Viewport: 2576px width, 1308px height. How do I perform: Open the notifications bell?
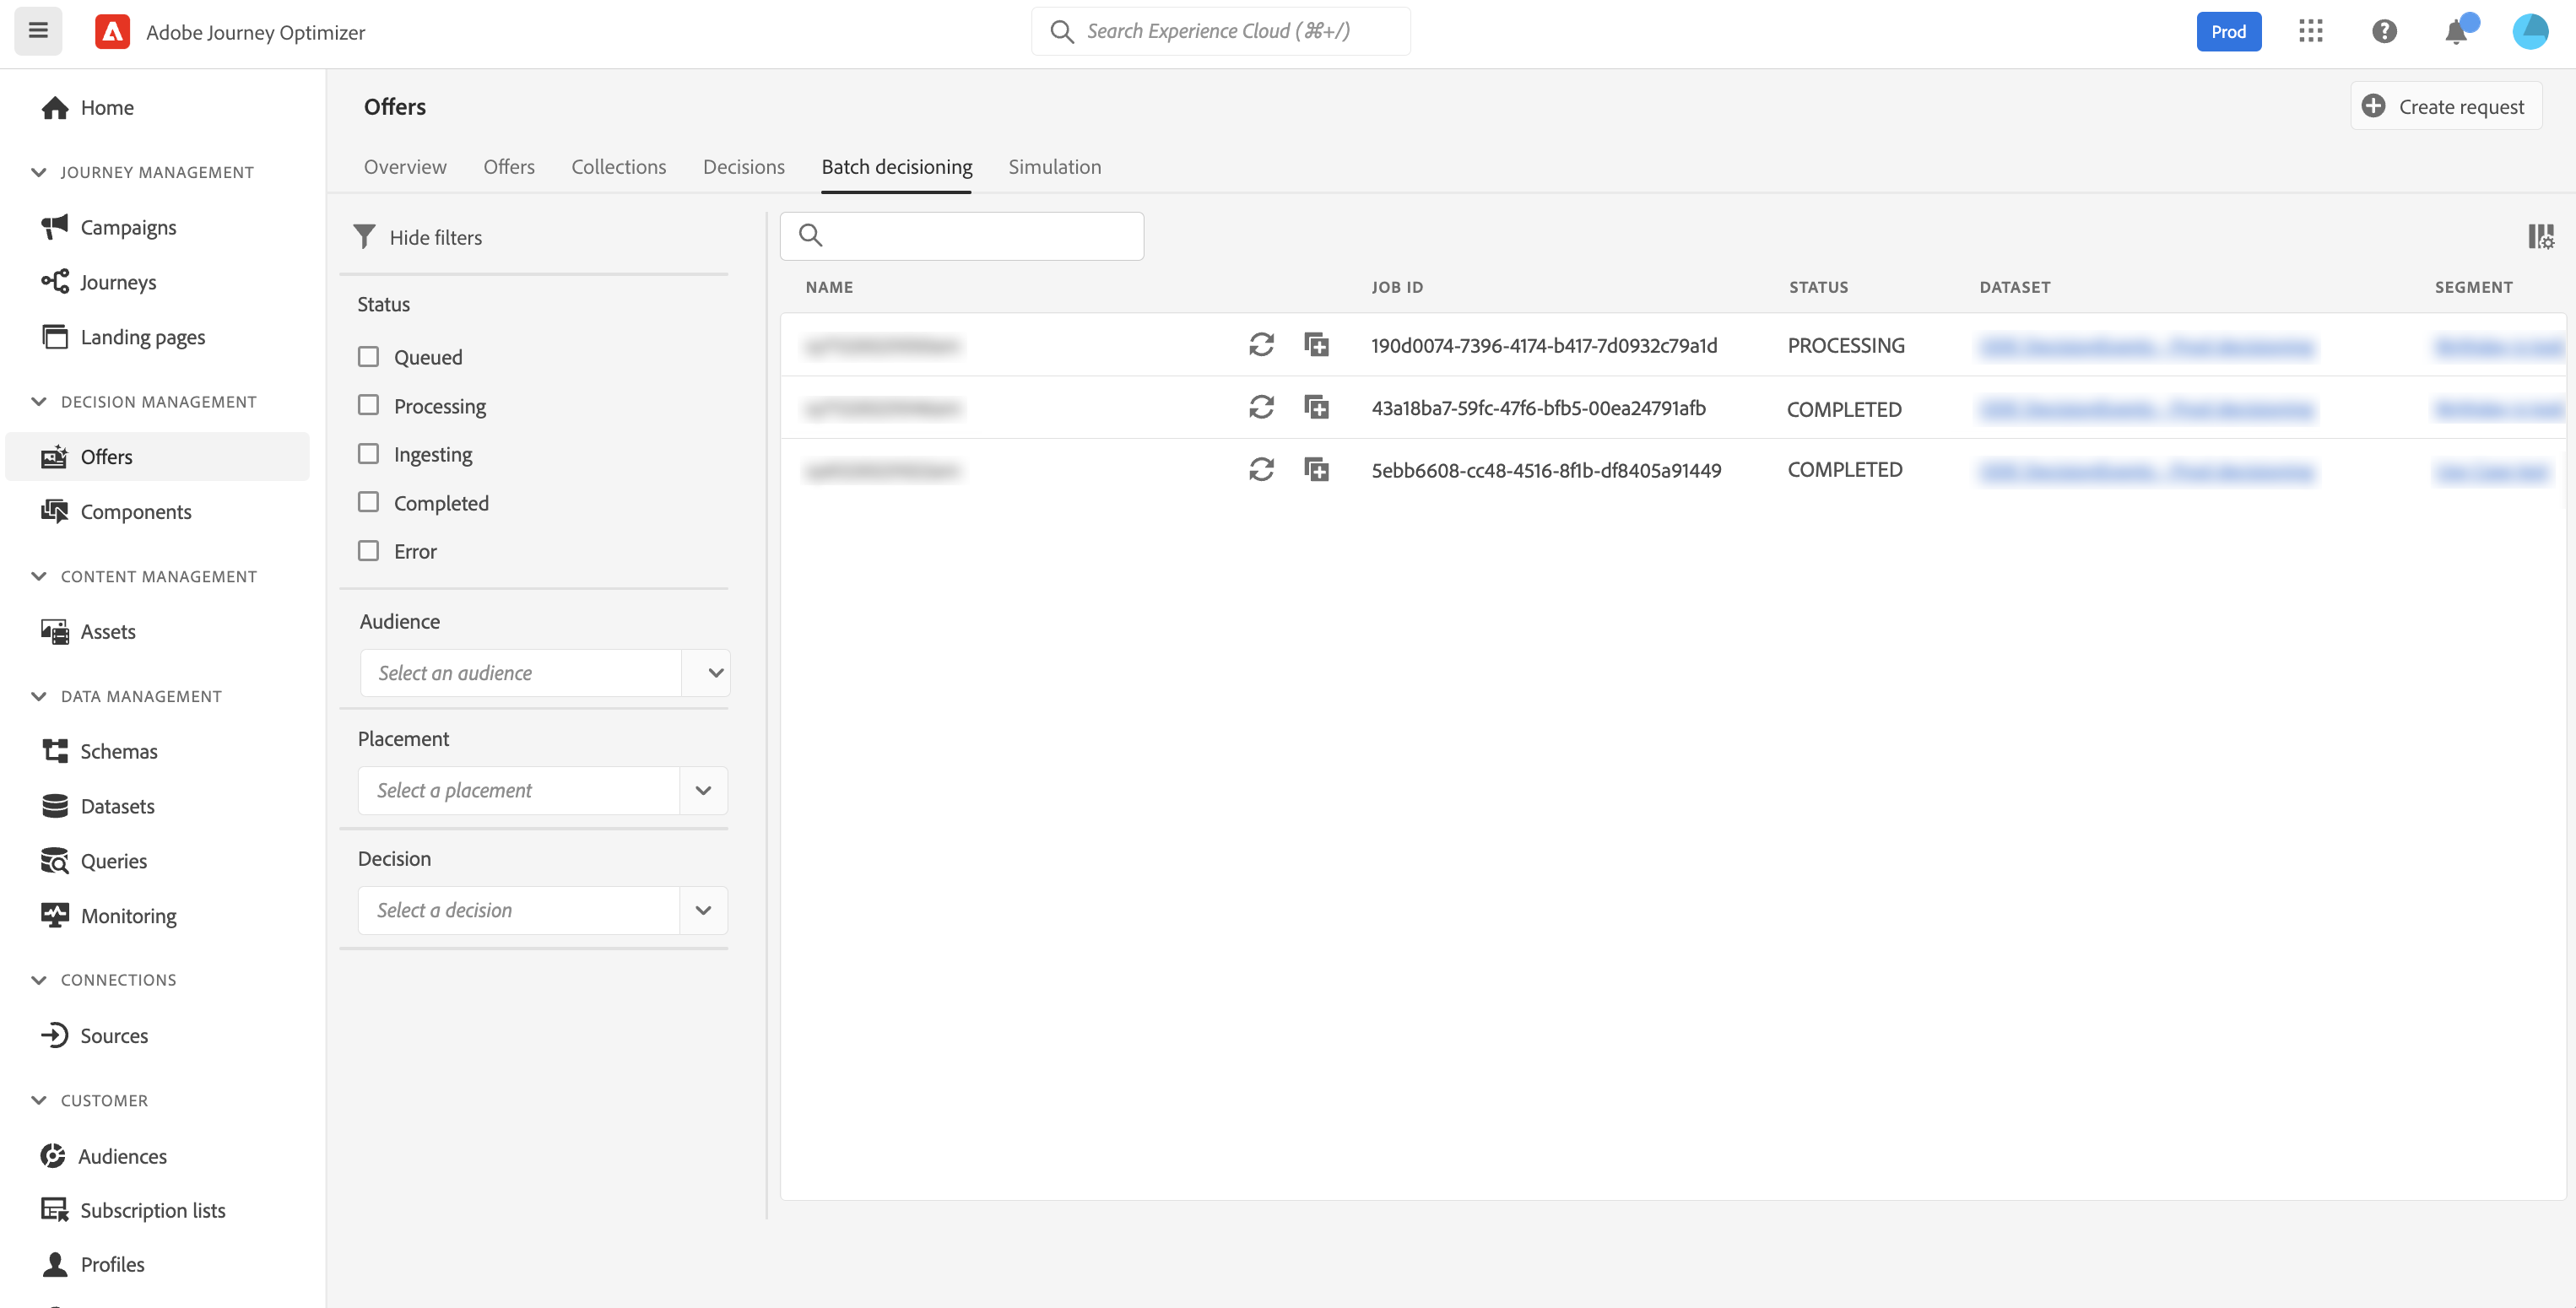tap(2455, 32)
